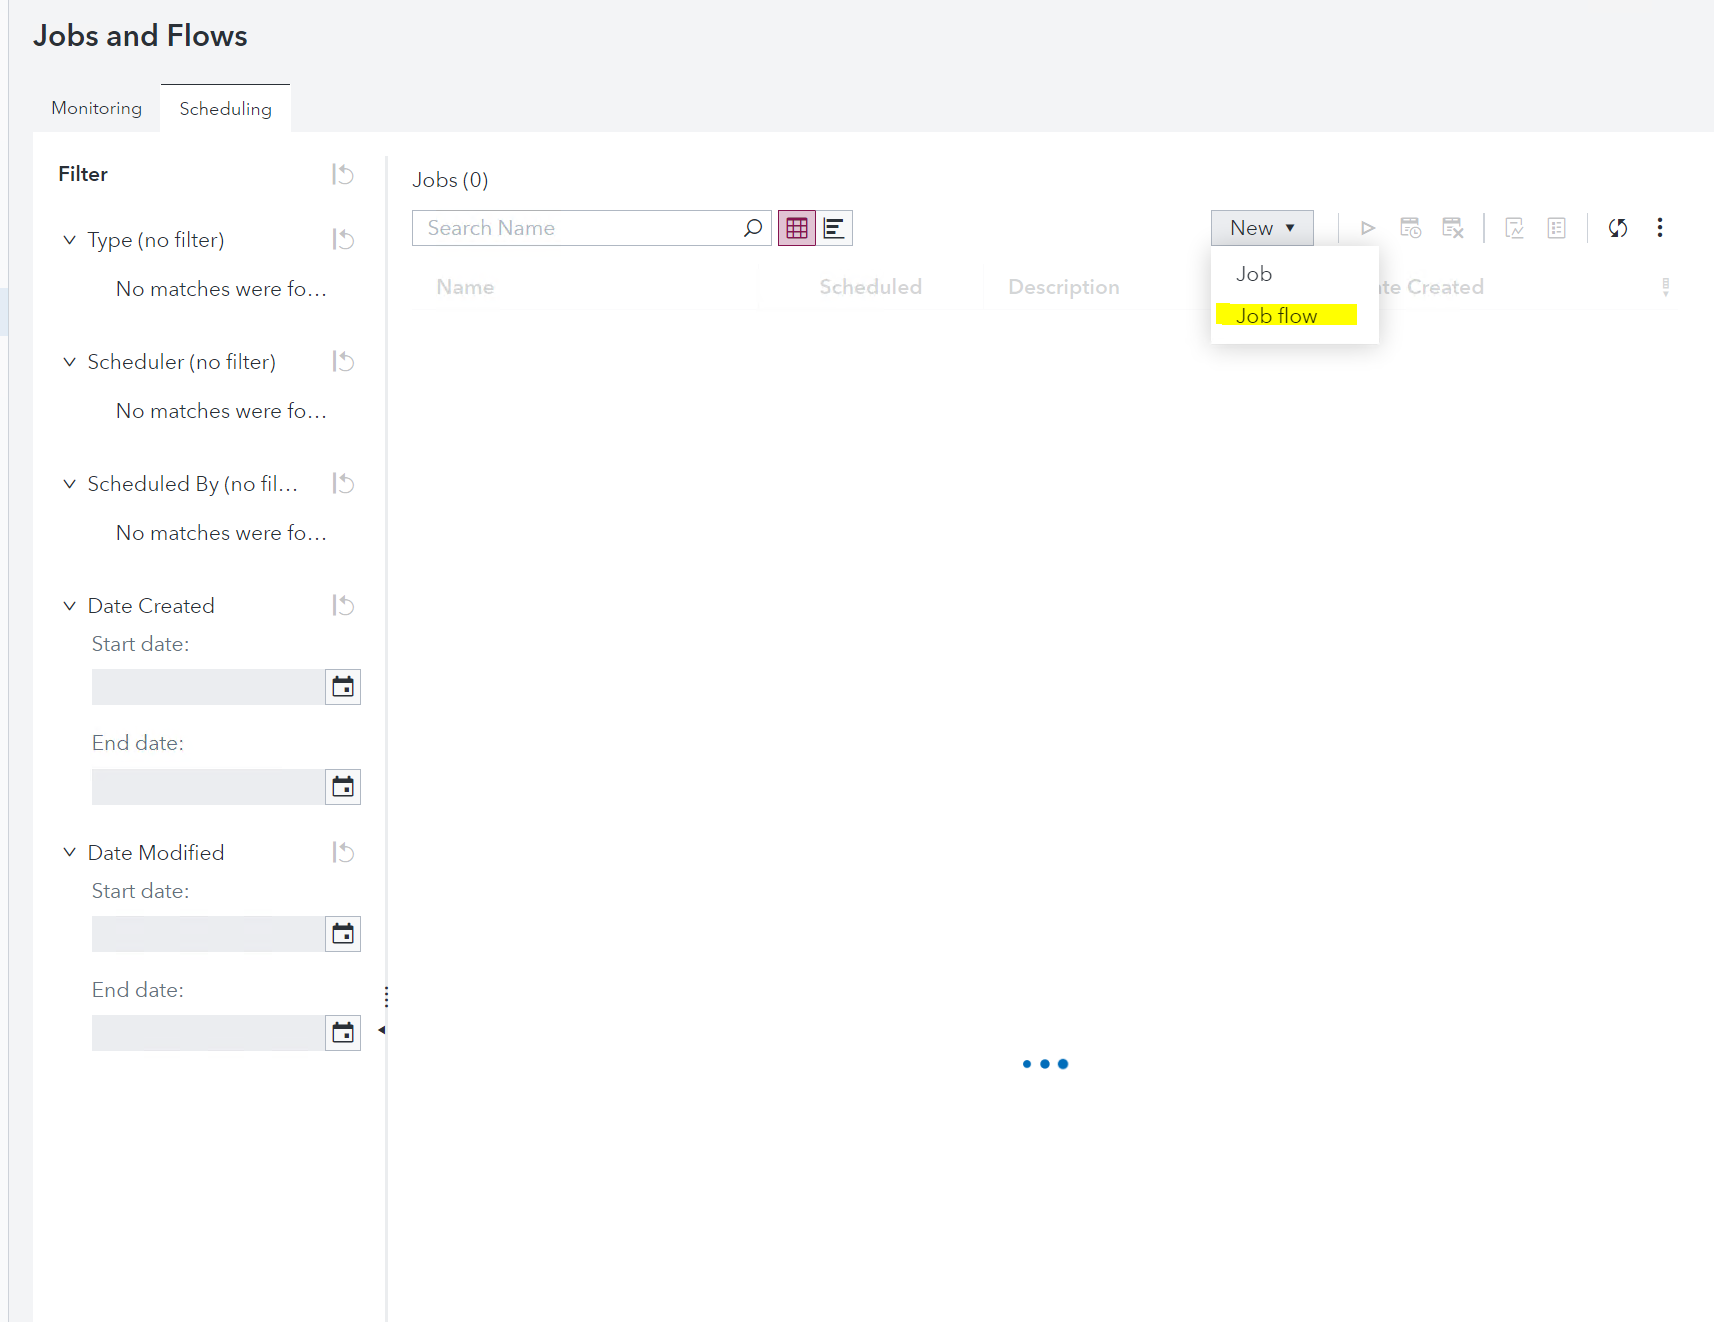This screenshot has height=1322, width=1714.
Task: Click the reset all filters icon
Action: pyautogui.click(x=343, y=174)
